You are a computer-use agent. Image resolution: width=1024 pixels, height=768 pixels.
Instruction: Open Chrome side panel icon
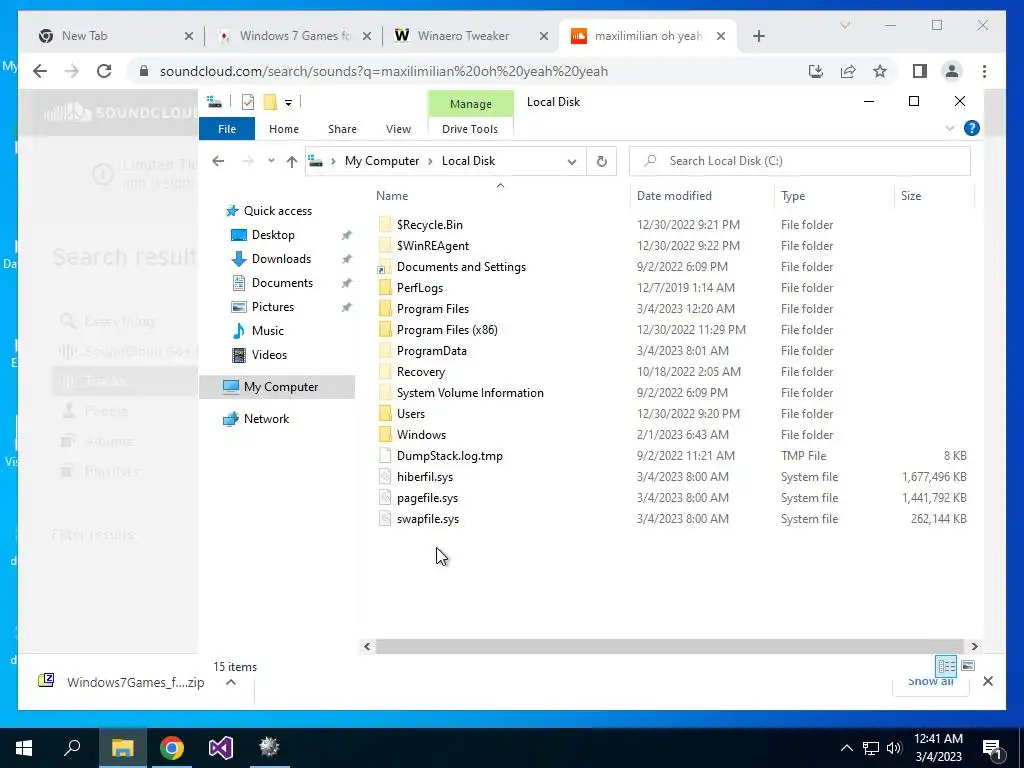point(920,71)
